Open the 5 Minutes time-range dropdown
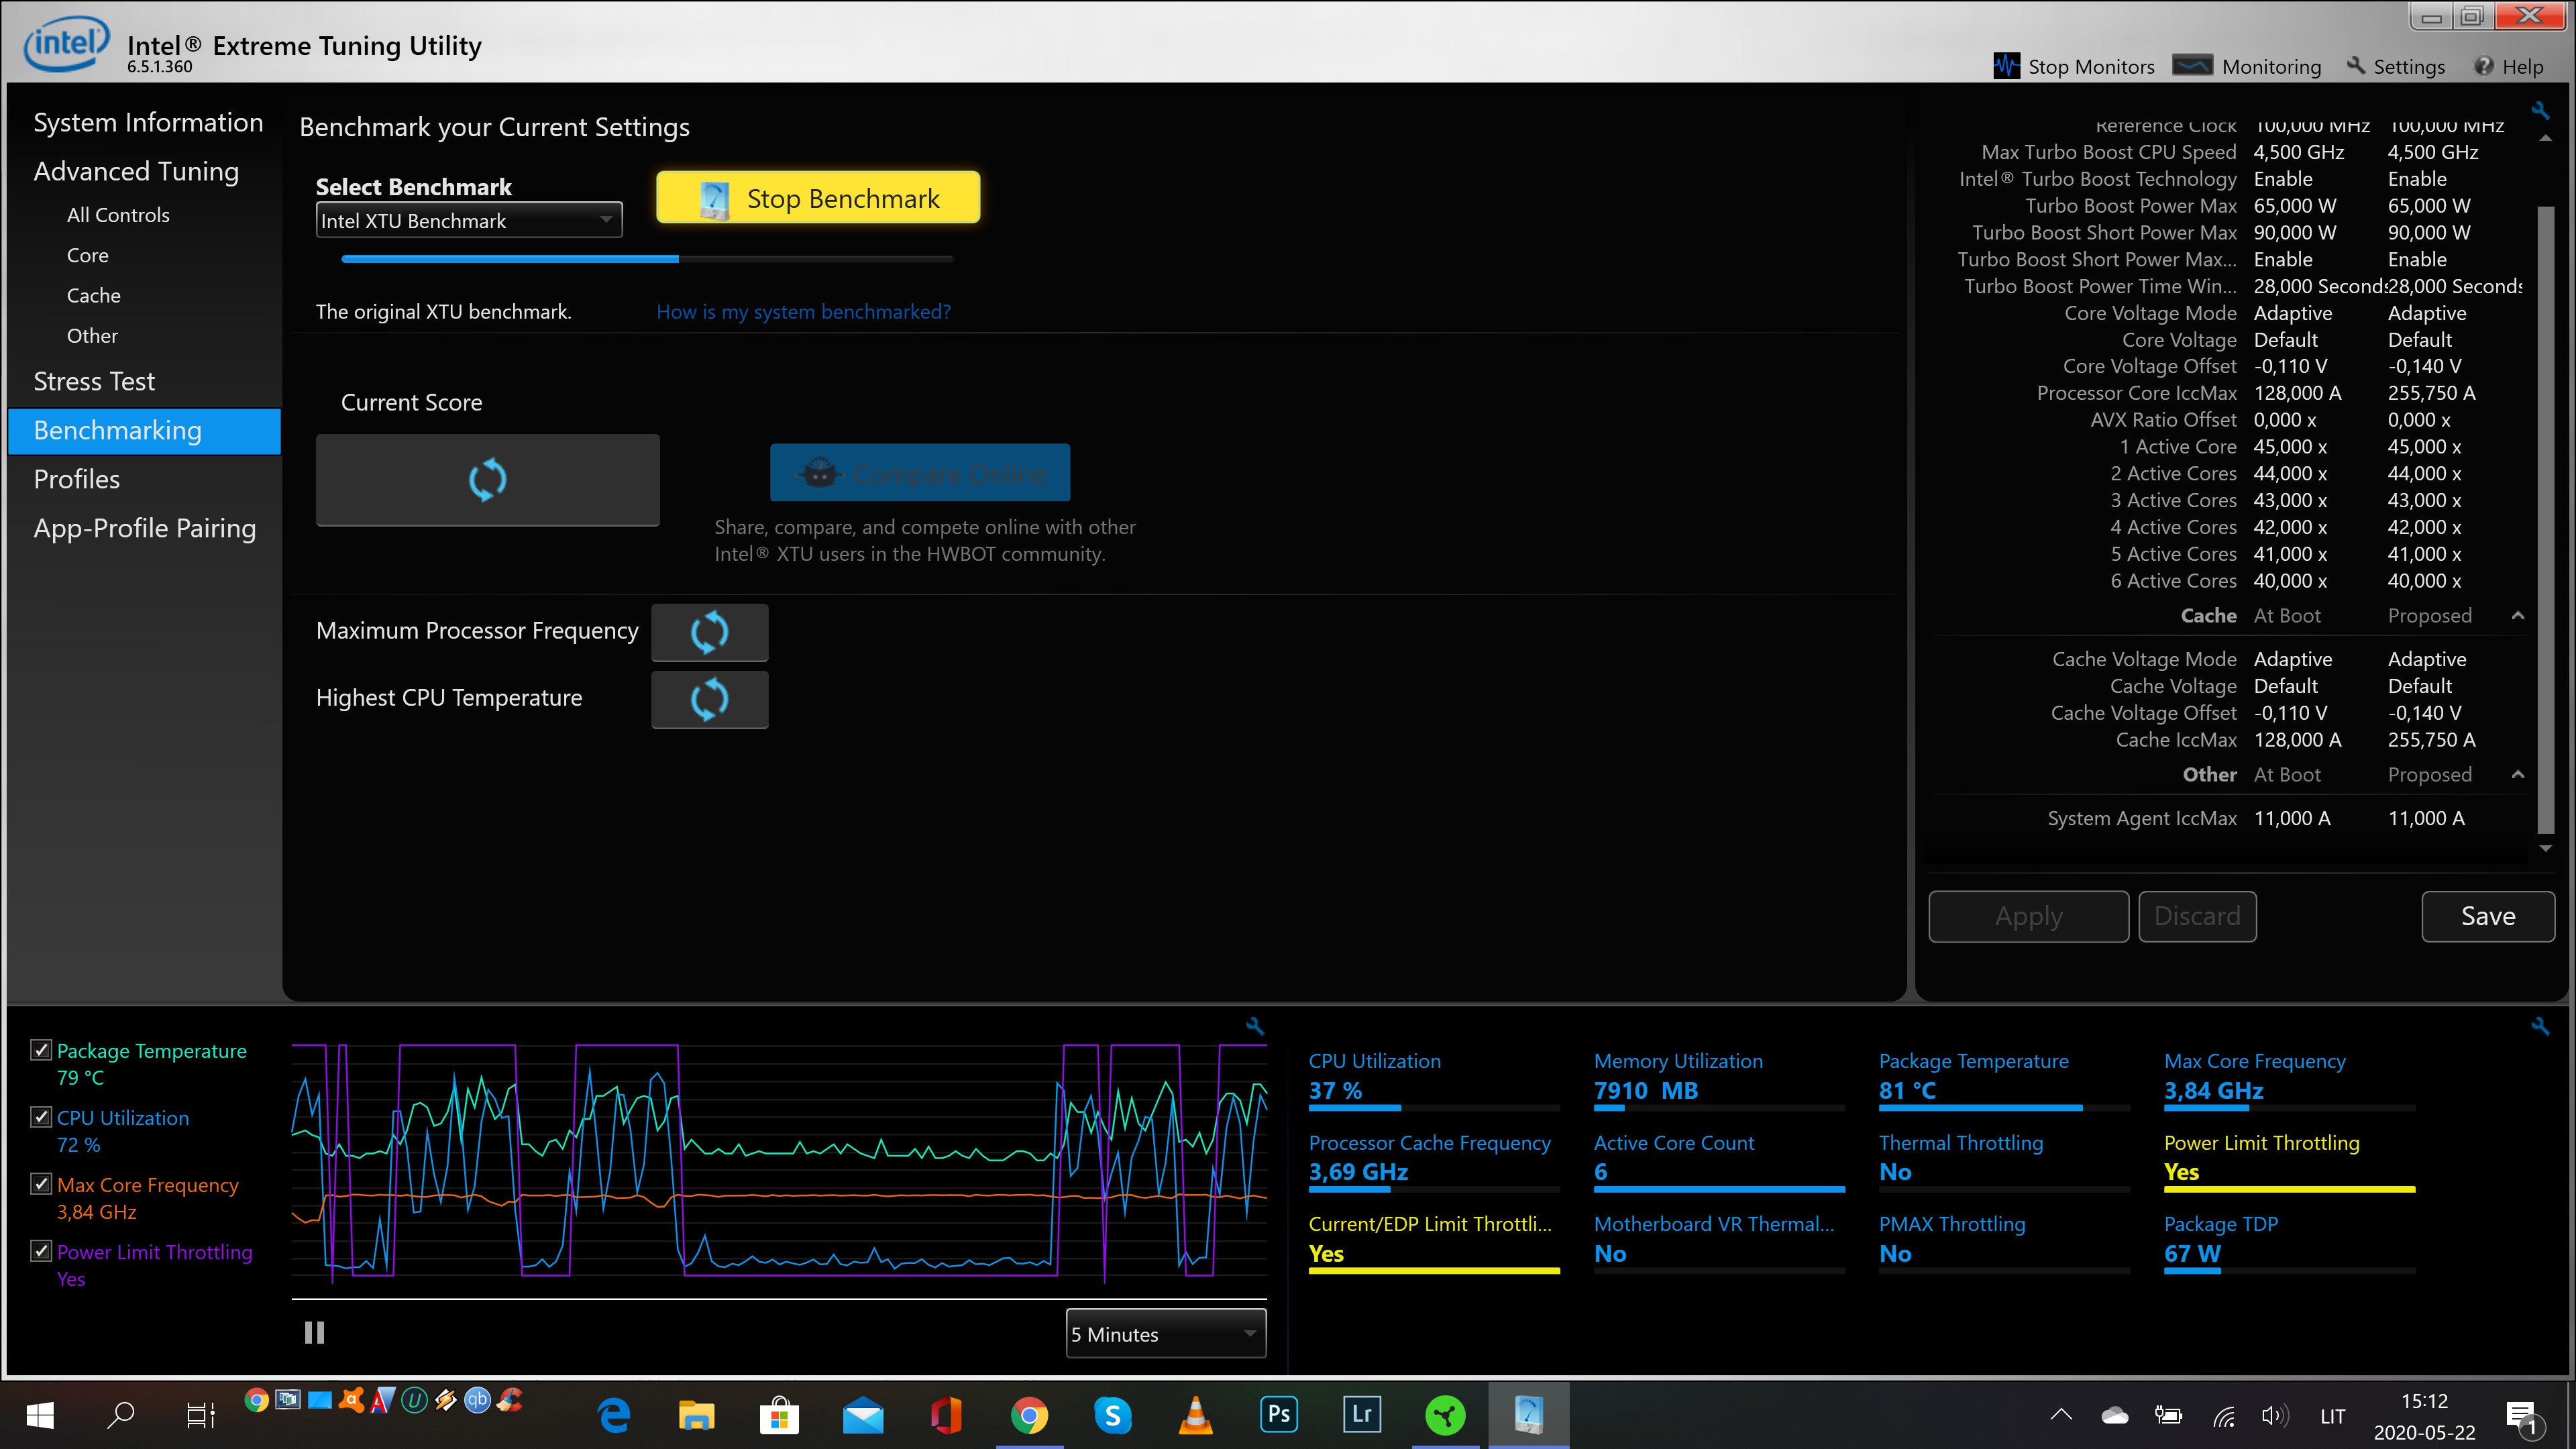Image resolution: width=2576 pixels, height=1449 pixels. tap(1166, 1334)
